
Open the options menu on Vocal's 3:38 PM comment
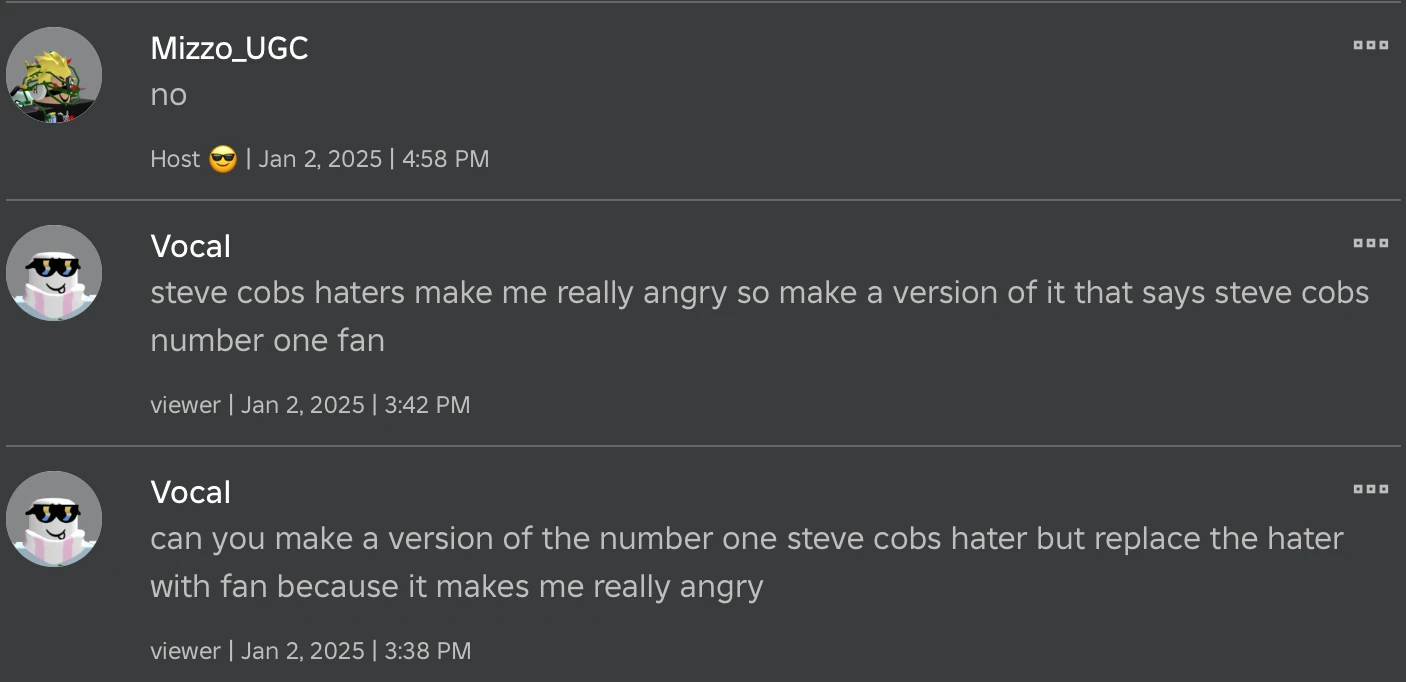(1370, 488)
